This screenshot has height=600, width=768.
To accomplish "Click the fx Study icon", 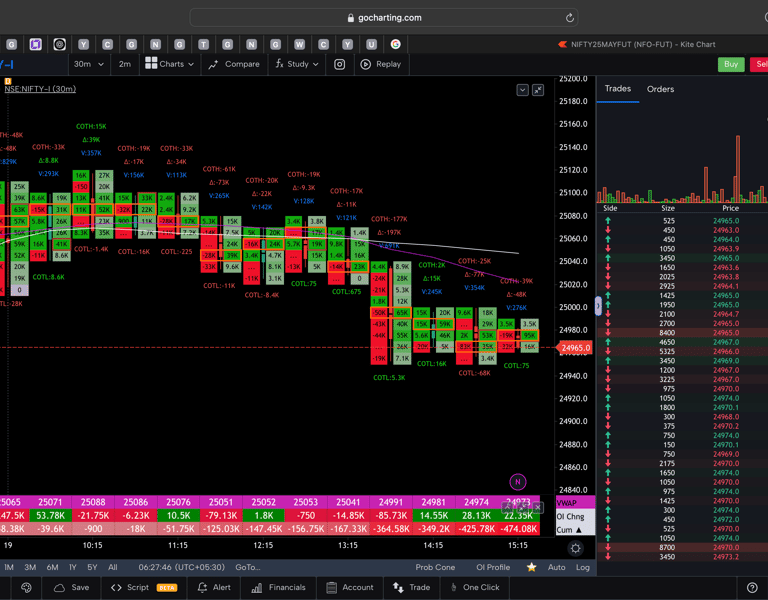I will coord(279,64).
